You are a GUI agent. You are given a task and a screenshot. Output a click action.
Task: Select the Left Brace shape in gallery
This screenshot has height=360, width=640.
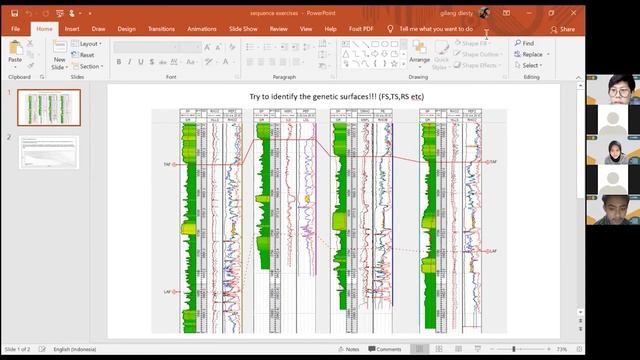pyautogui.click(x=375, y=64)
